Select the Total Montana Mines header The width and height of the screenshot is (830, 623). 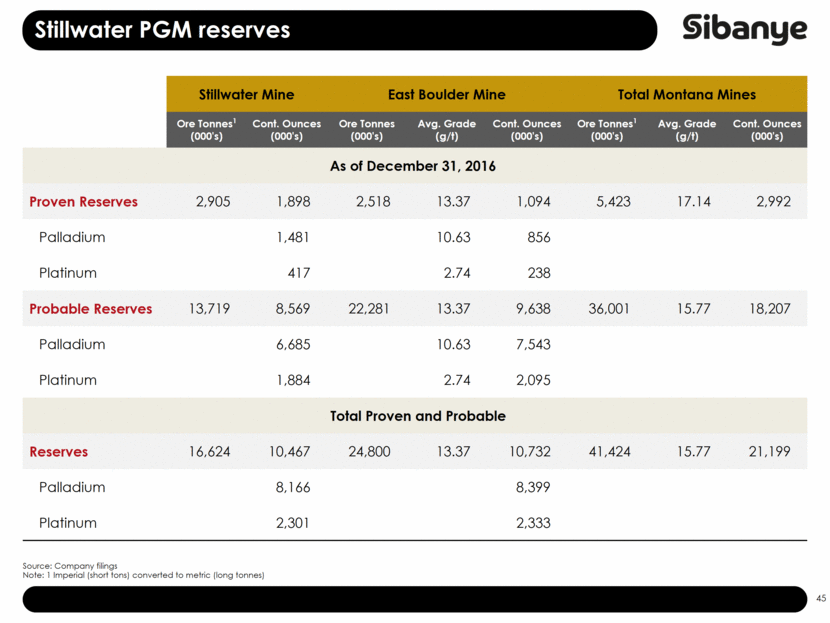coord(687,94)
